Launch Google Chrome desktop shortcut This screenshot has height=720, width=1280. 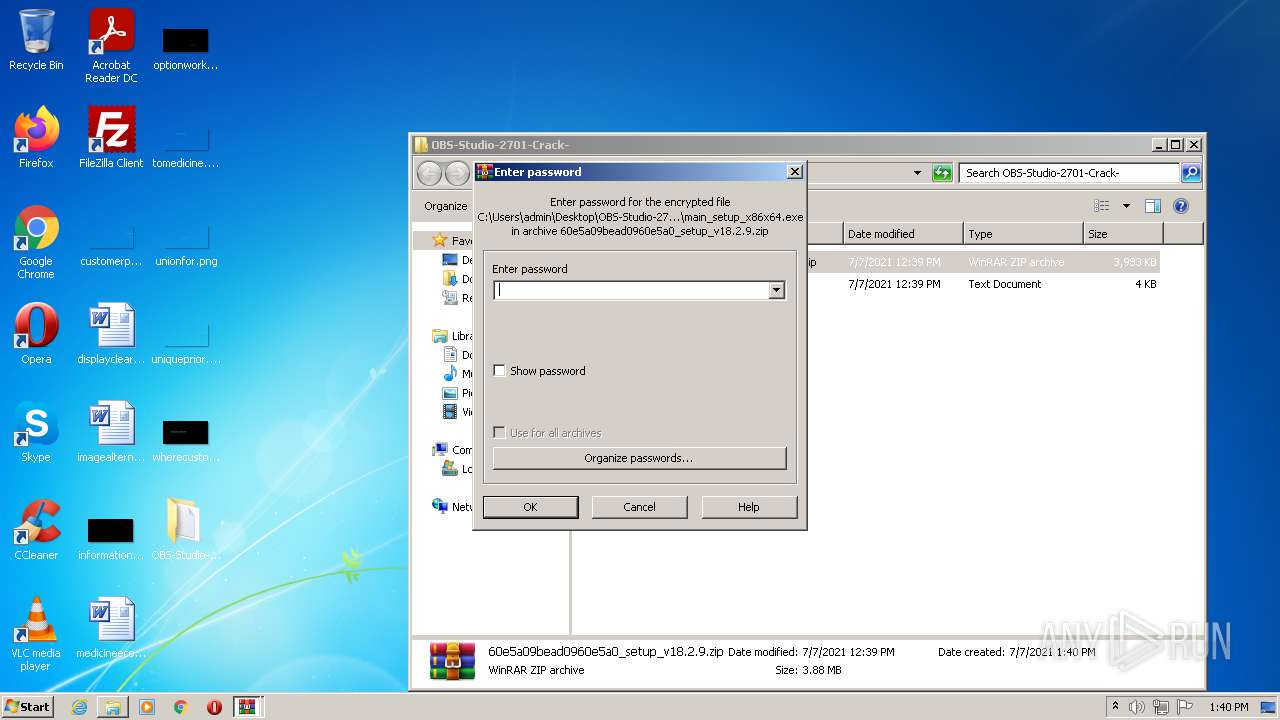[x=36, y=242]
